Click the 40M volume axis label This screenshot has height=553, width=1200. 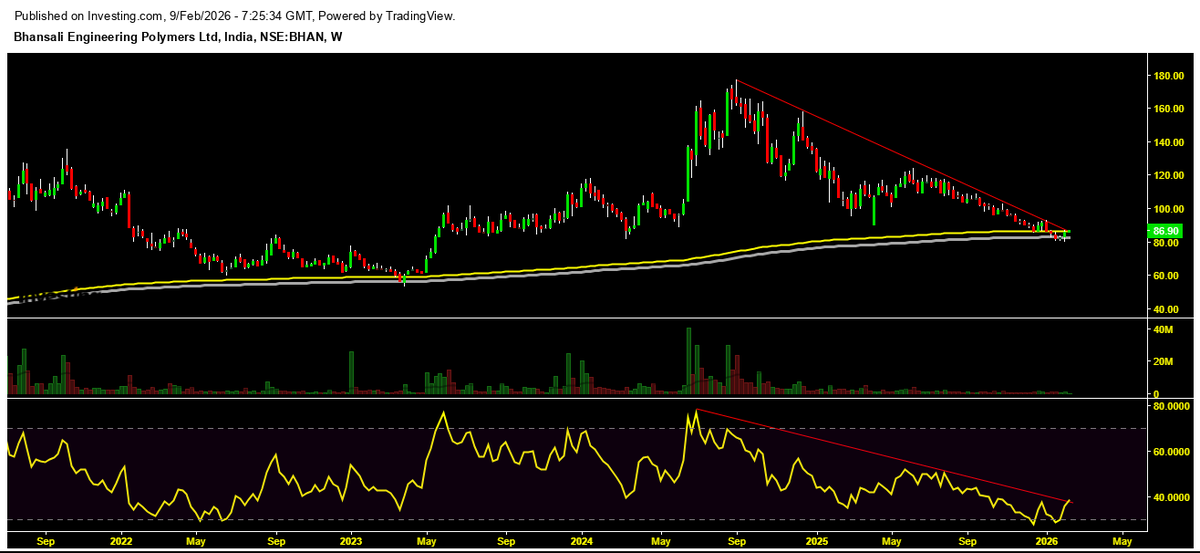pos(1163,329)
